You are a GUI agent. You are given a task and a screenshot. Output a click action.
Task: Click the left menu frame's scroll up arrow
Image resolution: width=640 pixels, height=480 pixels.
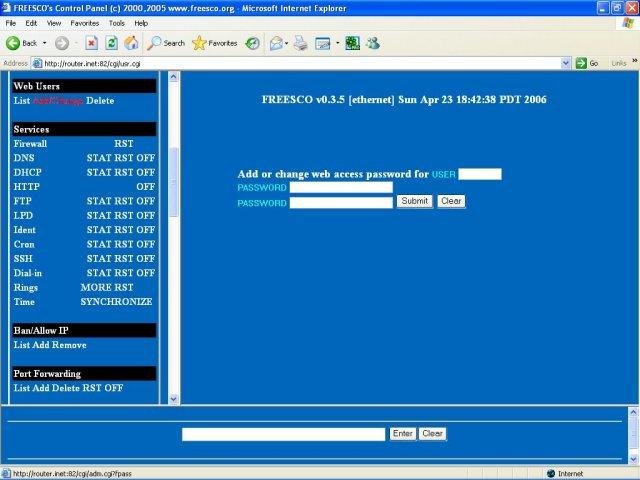pyautogui.click(x=173, y=76)
